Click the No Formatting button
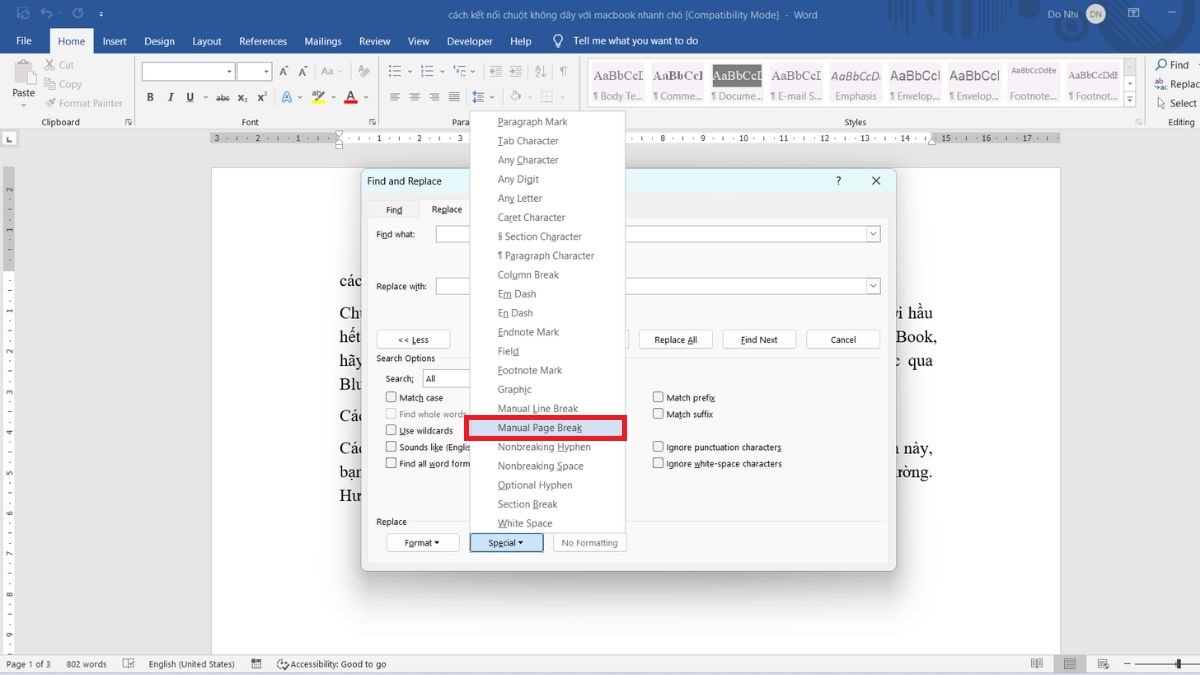The image size is (1200, 675). pyautogui.click(x=590, y=543)
